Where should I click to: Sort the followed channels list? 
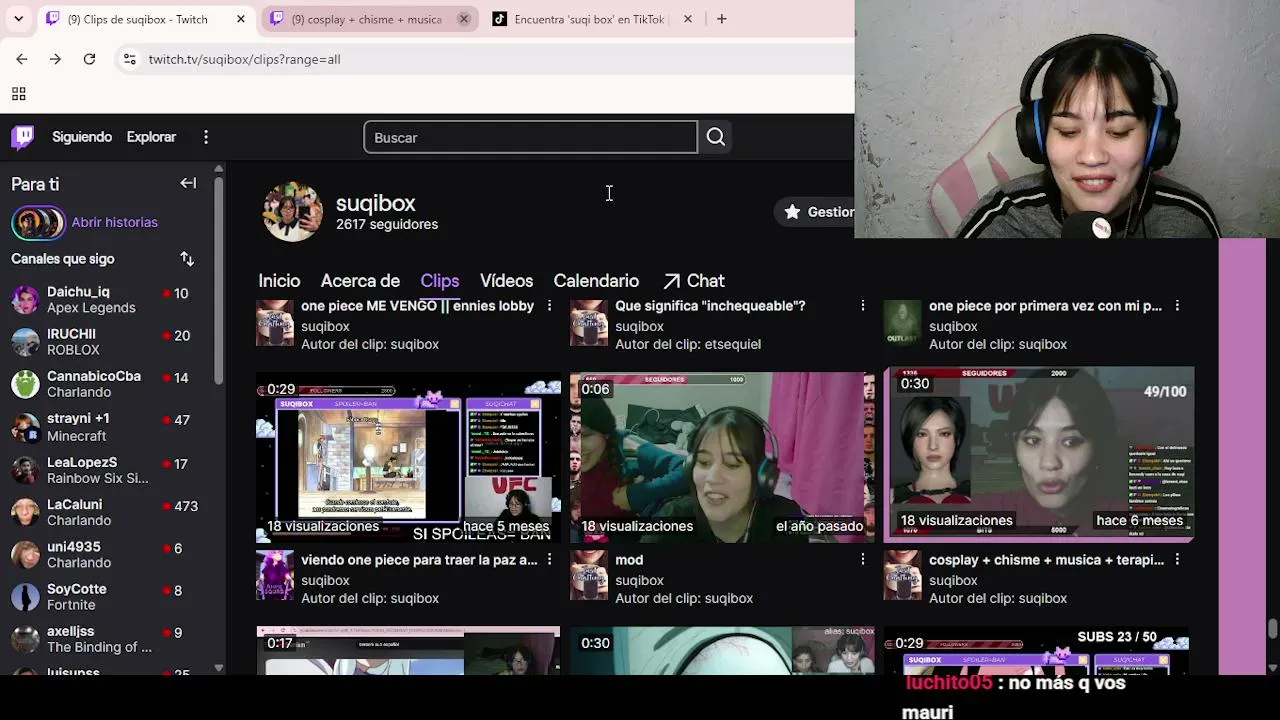[187, 259]
